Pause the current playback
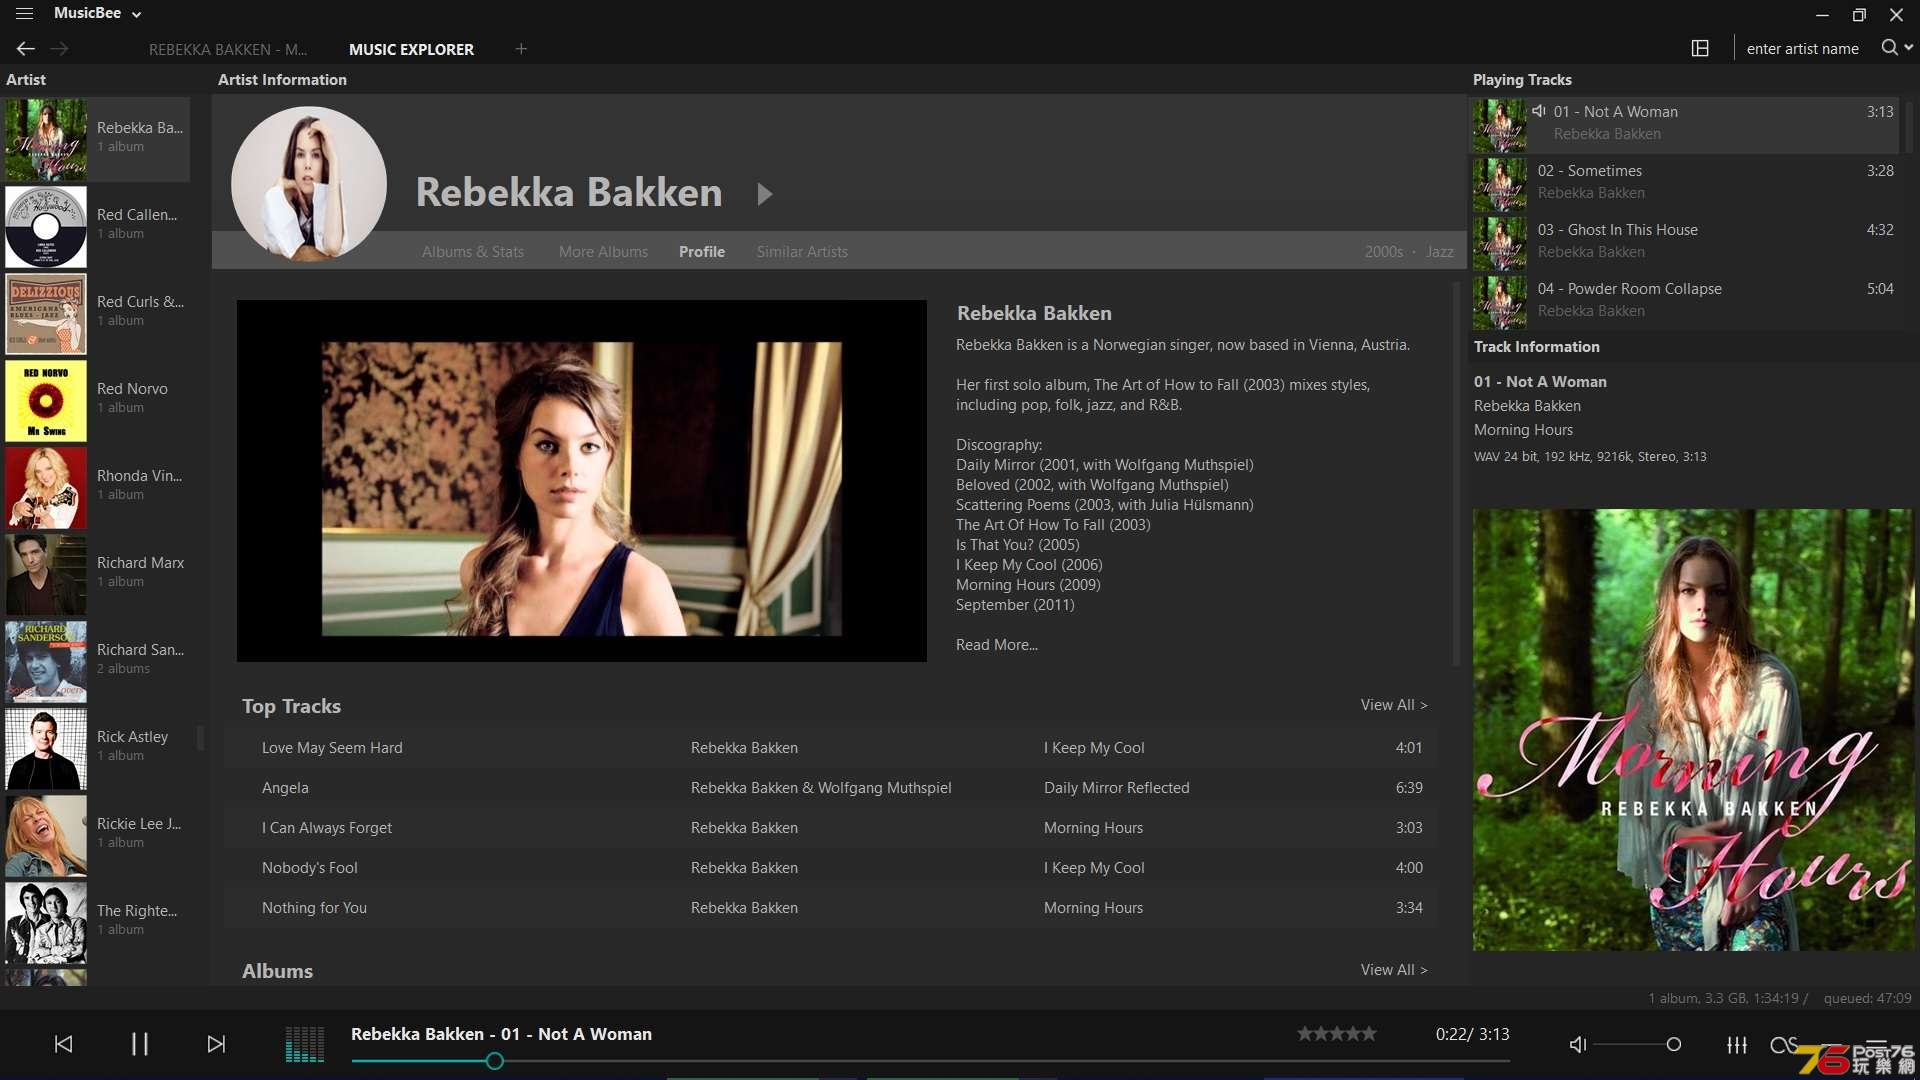The width and height of the screenshot is (1920, 1080). tap(140, 1044)
